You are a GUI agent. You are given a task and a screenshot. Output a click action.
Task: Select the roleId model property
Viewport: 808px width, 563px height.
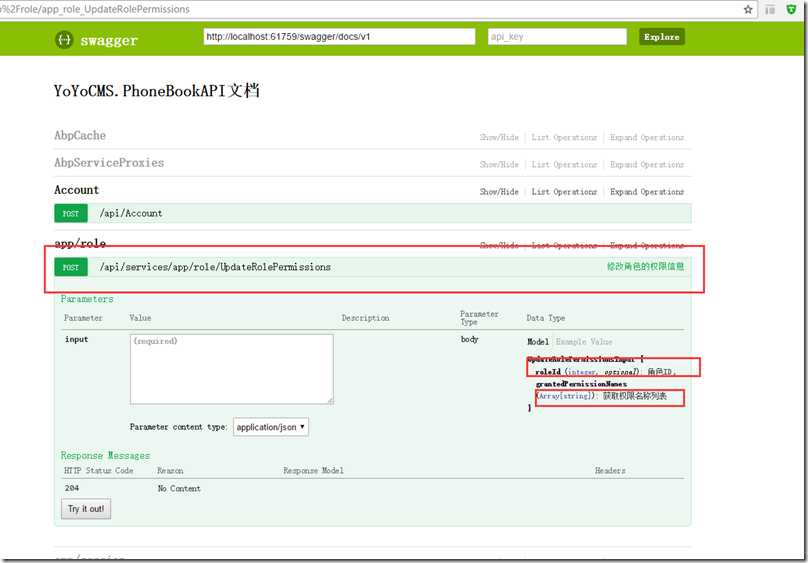click(548, 371)
